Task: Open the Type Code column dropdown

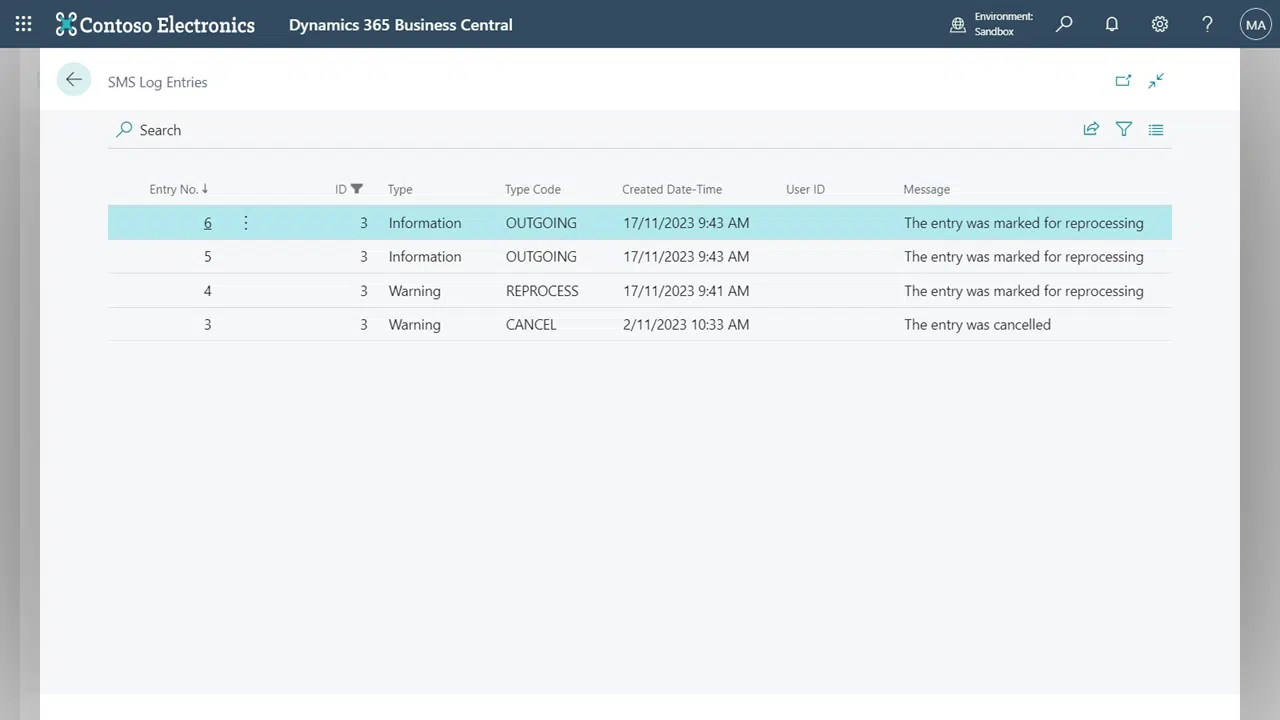Action: (x=532, y=189)
